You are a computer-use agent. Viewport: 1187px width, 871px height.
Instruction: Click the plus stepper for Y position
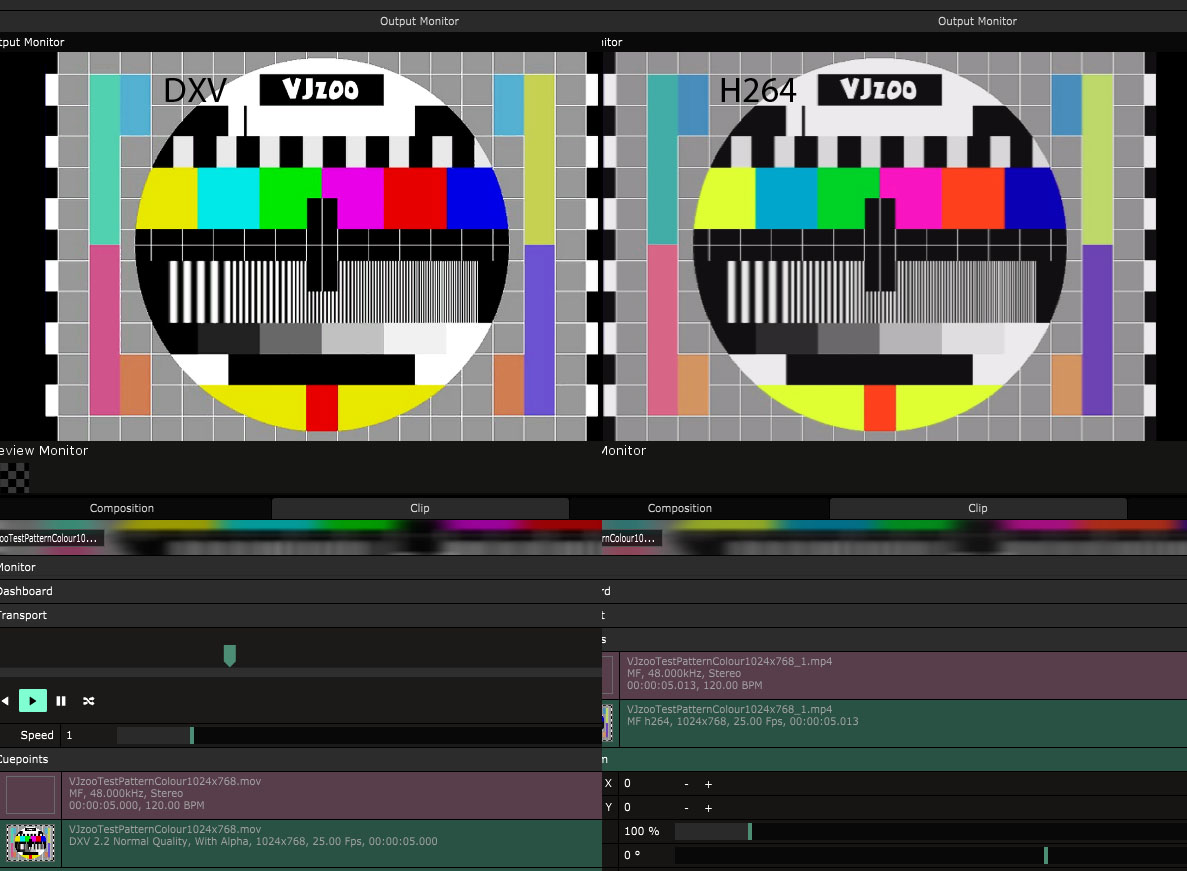click(x=708, y=807)
